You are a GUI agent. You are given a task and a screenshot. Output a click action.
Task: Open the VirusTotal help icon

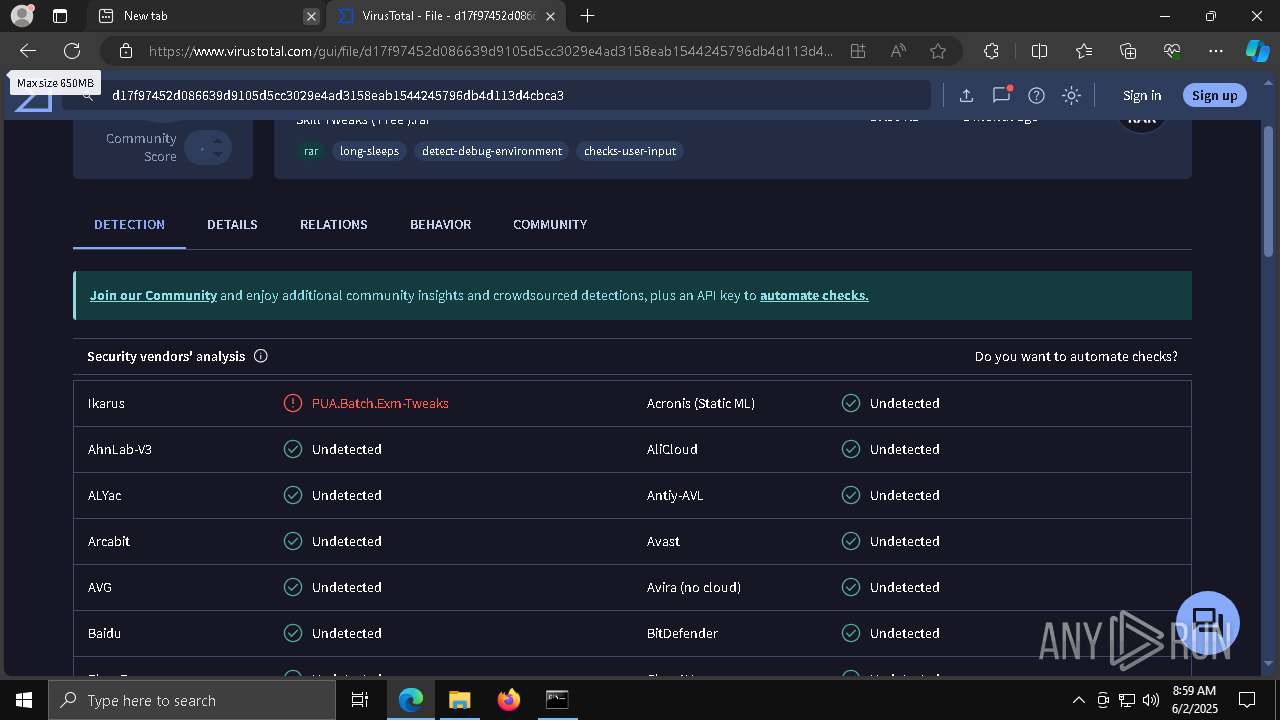point(1037,96)
